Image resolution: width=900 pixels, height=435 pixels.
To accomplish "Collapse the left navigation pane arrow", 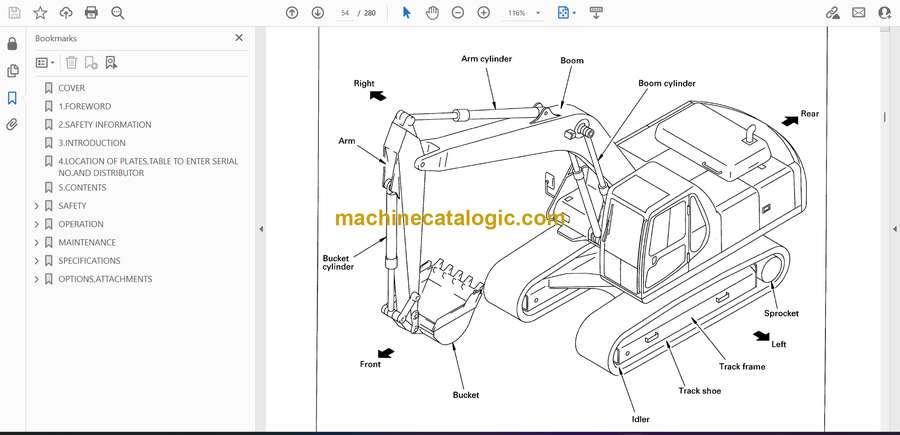I will (261, 229).
